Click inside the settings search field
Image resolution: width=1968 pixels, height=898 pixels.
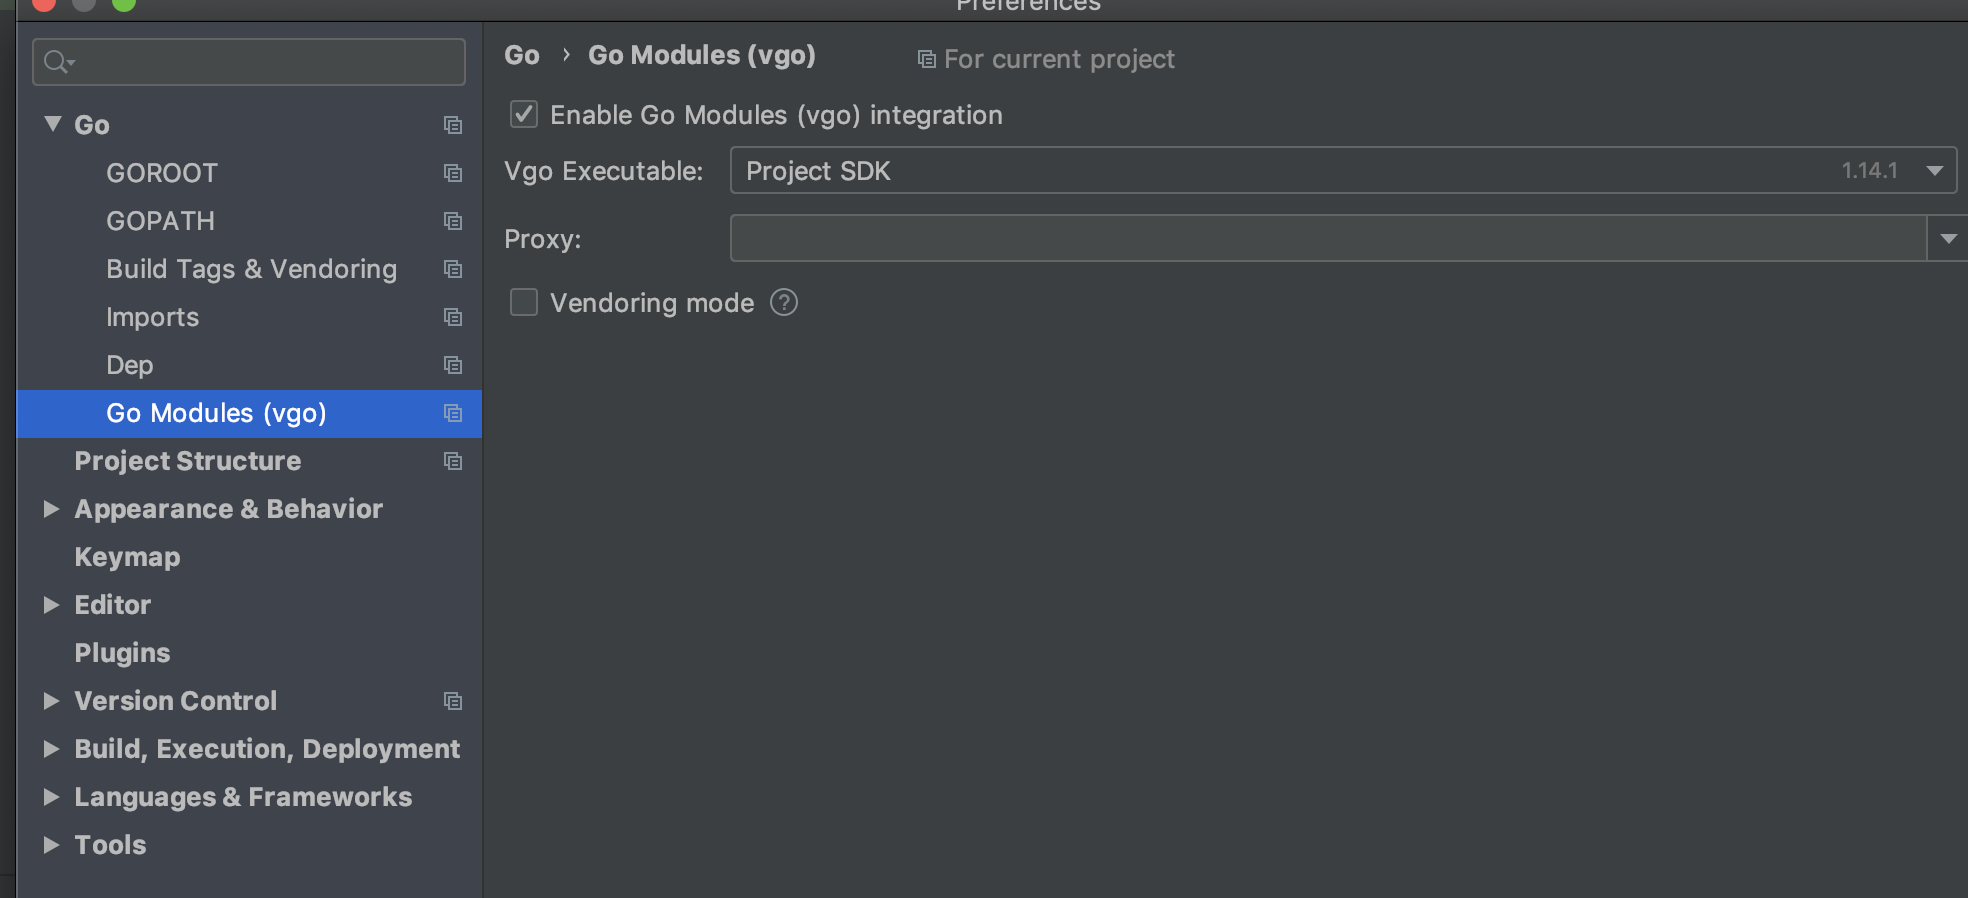[250, 61]
